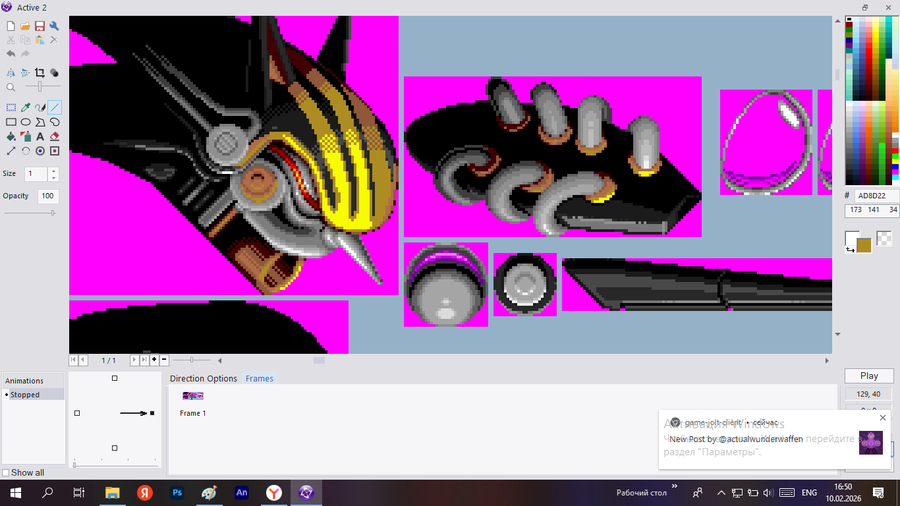Screen dimensions: 900x506
Task: Click the swap colors arrow icon
Action: click(849, 249)
